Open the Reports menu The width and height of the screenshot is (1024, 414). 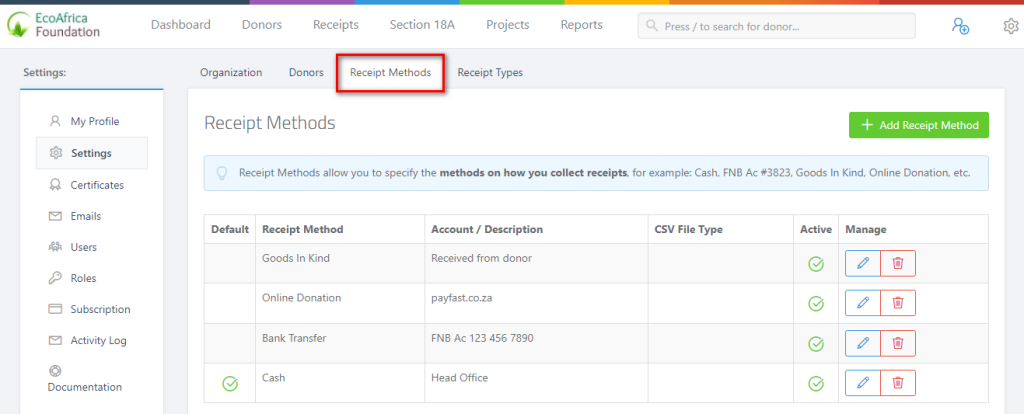point(581,25)
